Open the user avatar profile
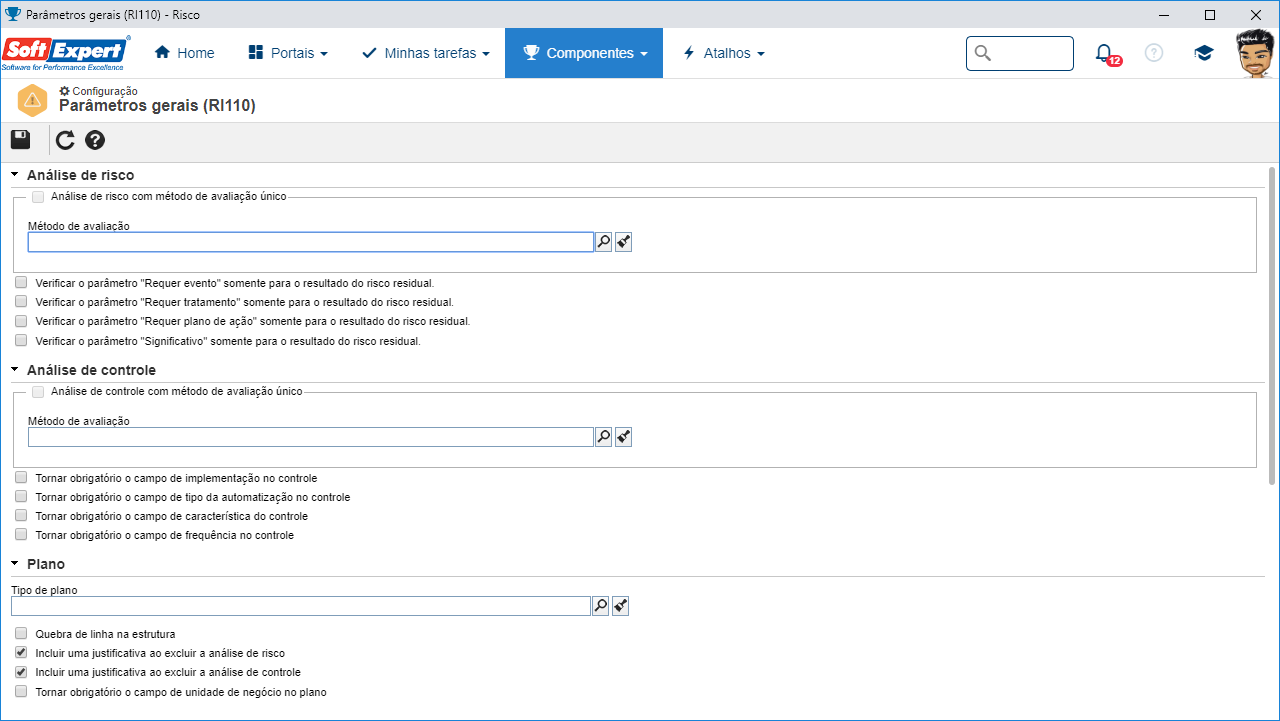 point(1254,53)
